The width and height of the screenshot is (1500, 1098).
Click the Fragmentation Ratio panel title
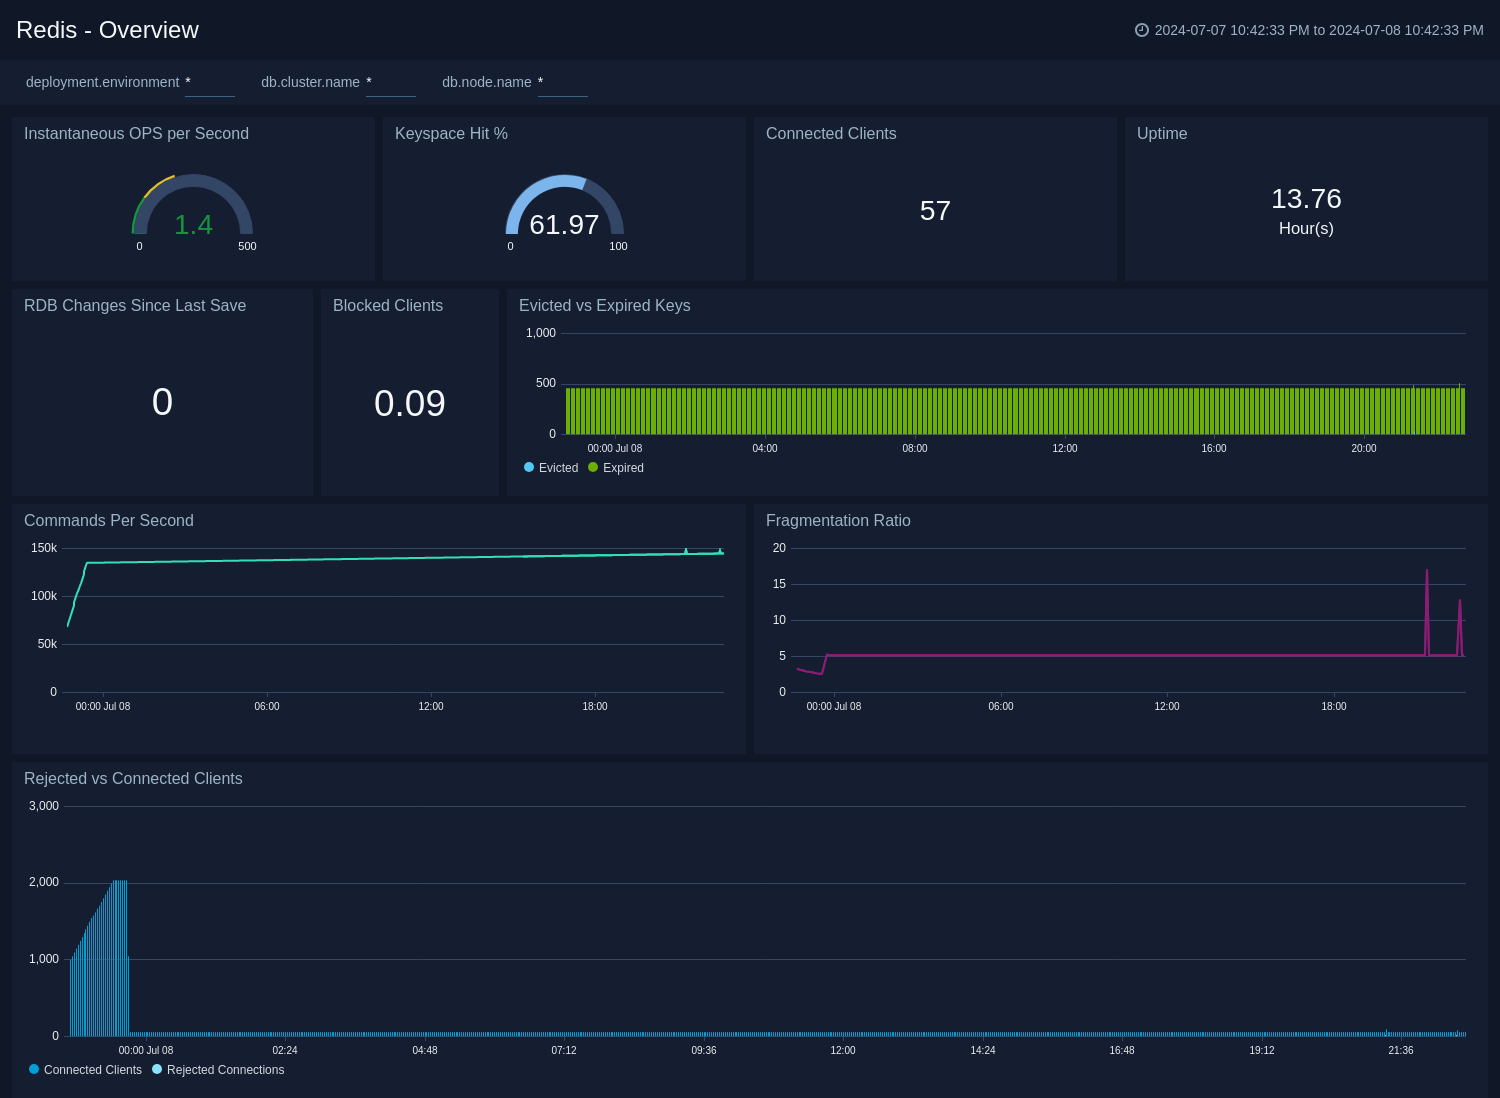[x=838, y=520]
